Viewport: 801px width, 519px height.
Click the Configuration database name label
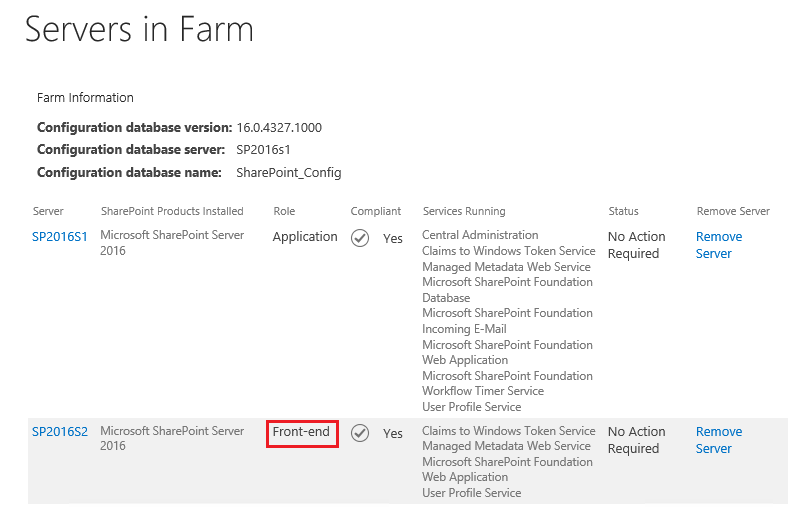[129, 173]
